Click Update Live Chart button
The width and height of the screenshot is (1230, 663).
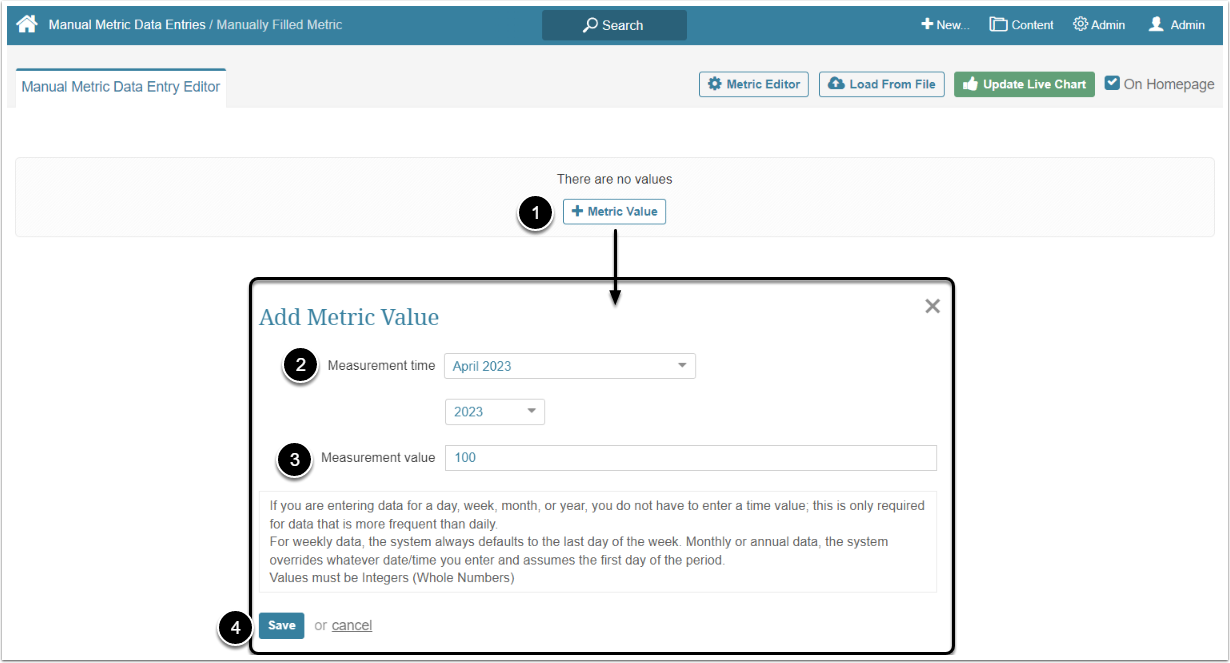1024,84
